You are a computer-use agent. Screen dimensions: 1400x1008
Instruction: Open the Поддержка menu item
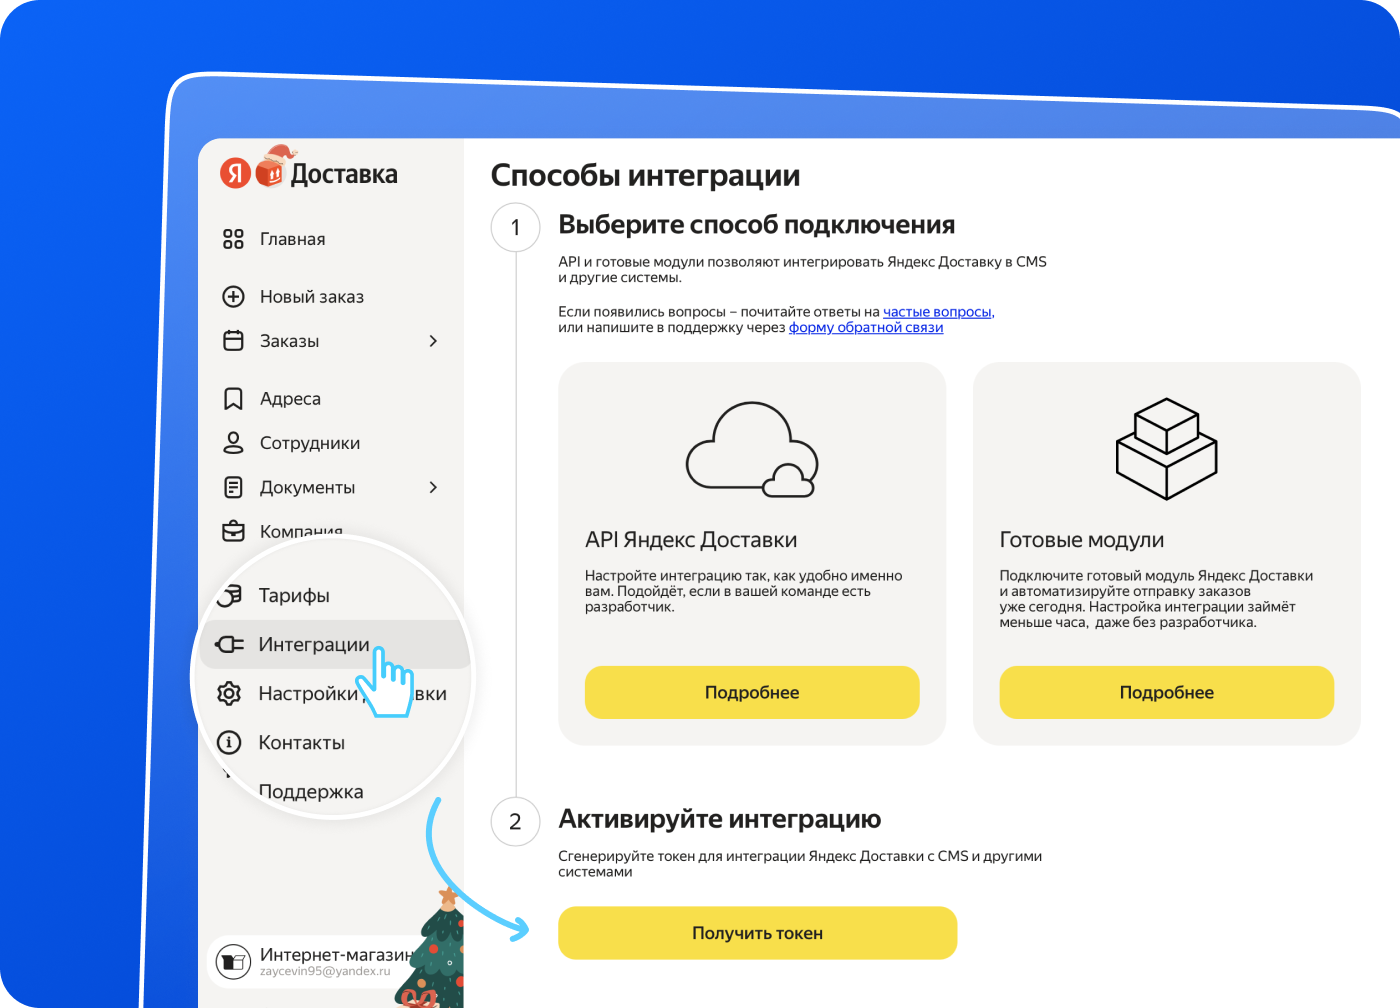(311, 792)
